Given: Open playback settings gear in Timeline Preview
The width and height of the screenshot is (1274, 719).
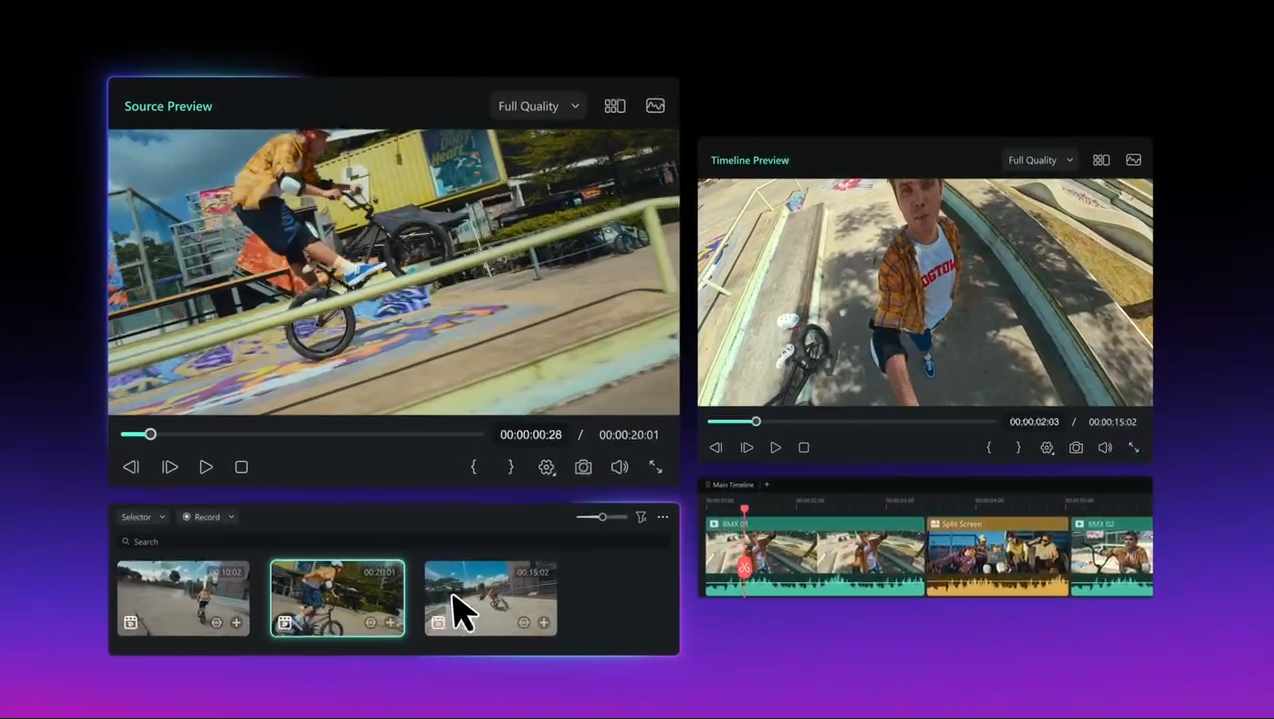Looking at the screenshot, I should [1047, 448].
